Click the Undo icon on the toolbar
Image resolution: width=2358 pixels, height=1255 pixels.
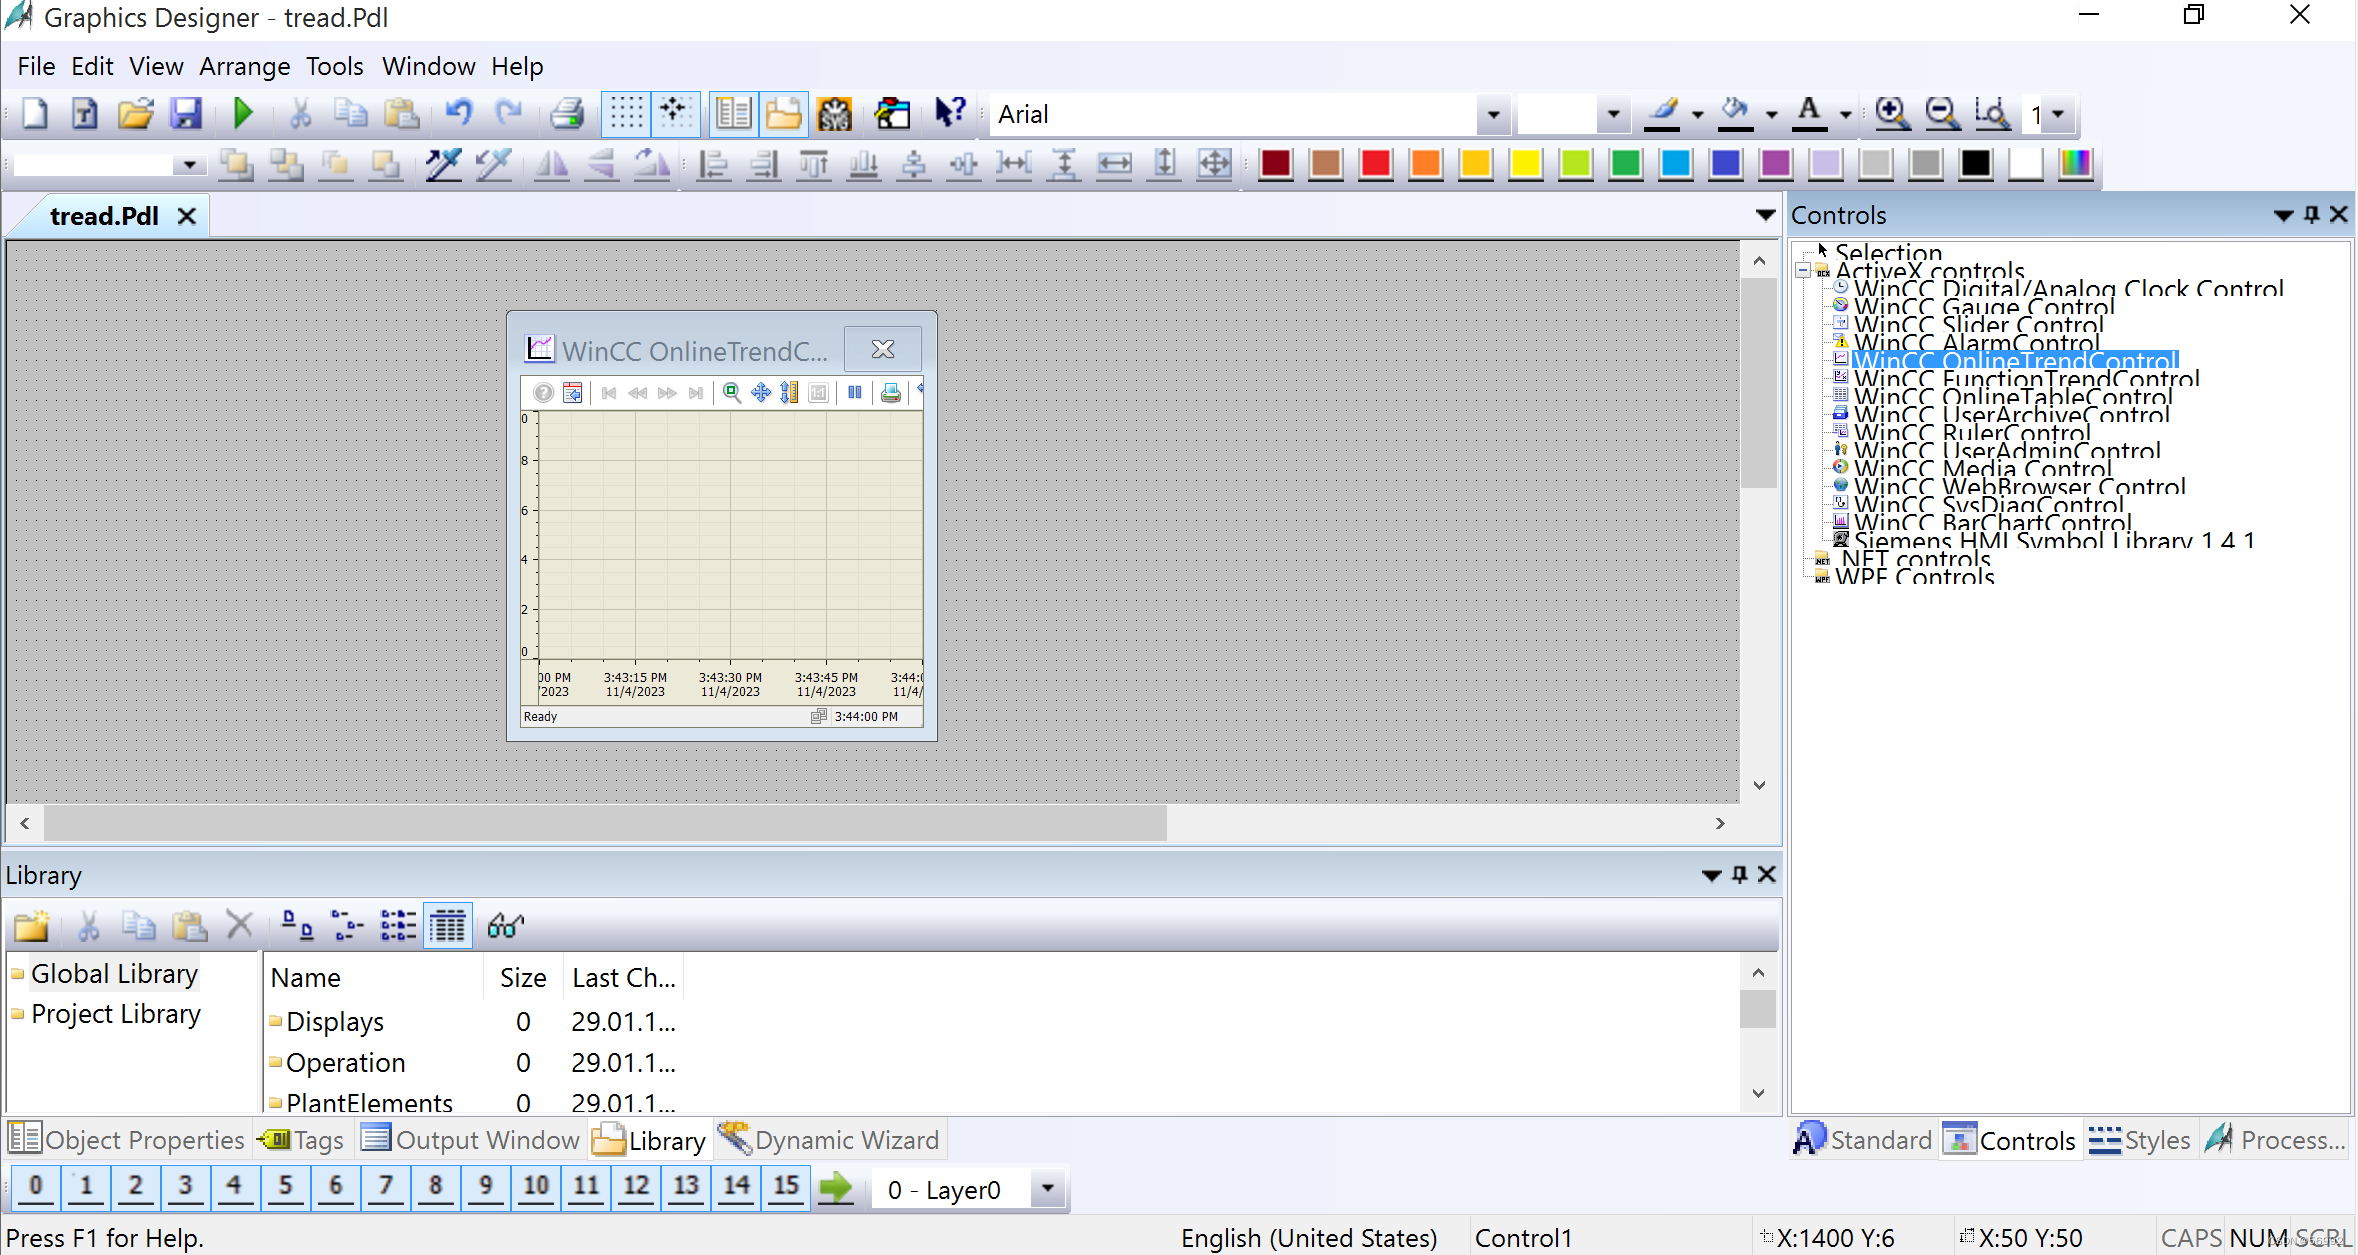(458, 113)
